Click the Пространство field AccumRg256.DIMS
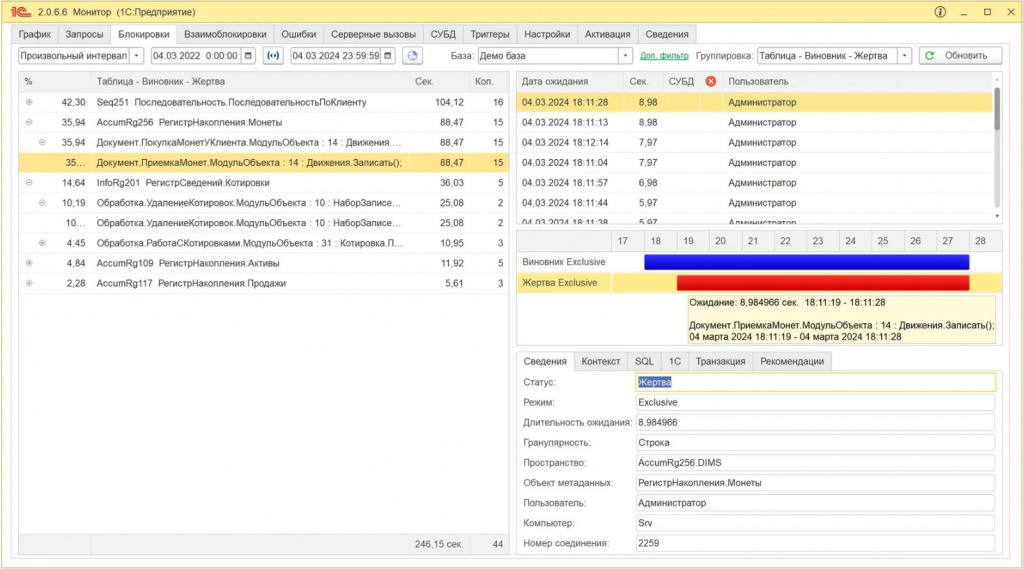 (816, 463)
